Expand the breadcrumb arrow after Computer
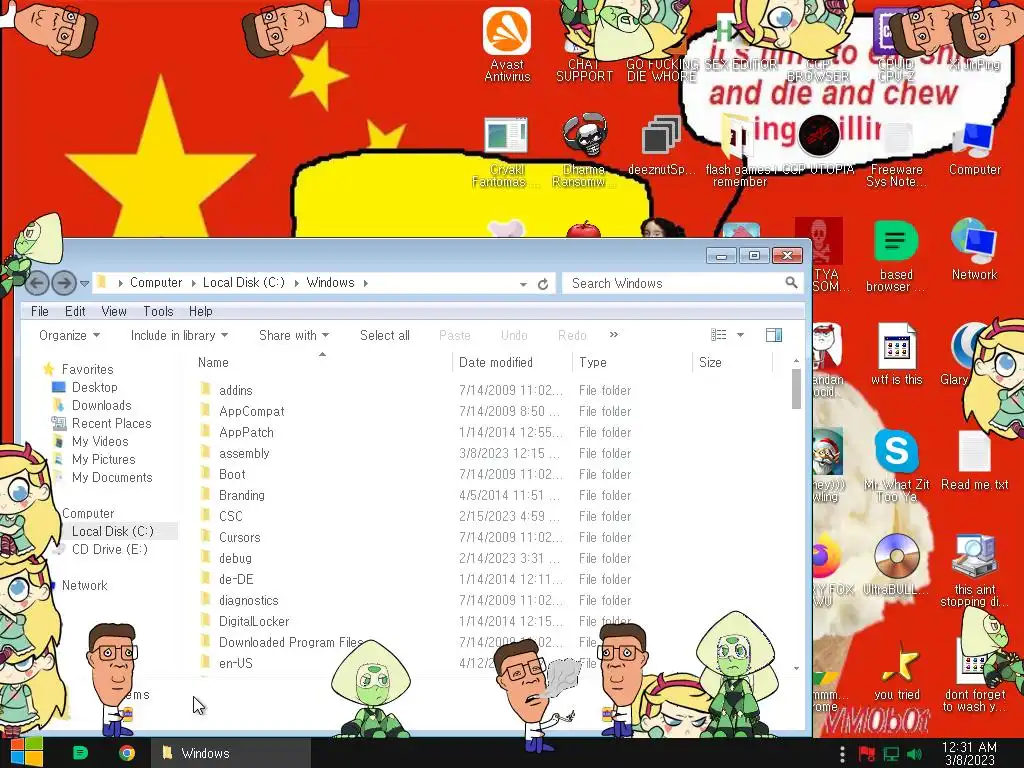The width and height of the screenshot is (1024, 768). (x=193, y=283)
